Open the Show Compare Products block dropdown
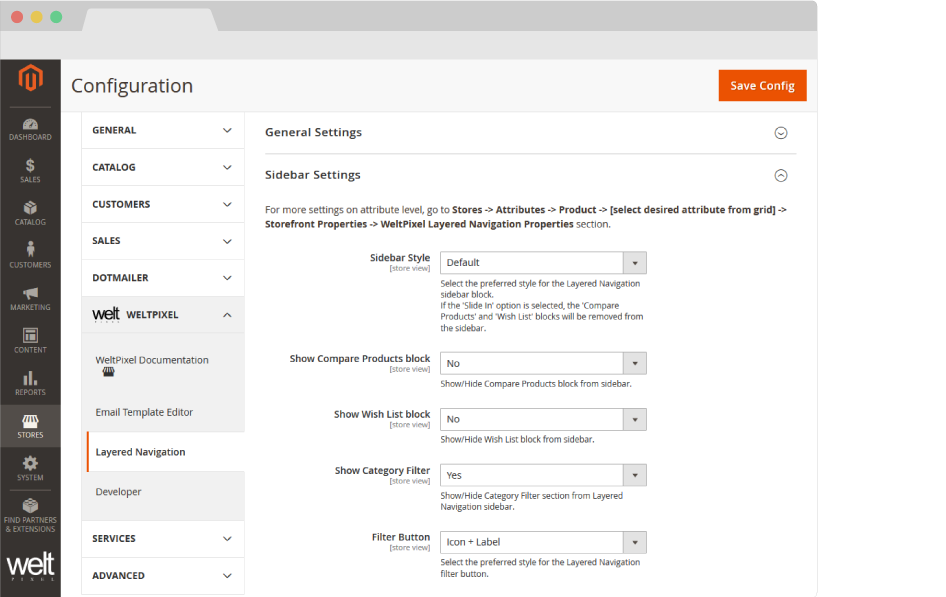Screen dimensions: 946x597 click(x=543, y=363)
